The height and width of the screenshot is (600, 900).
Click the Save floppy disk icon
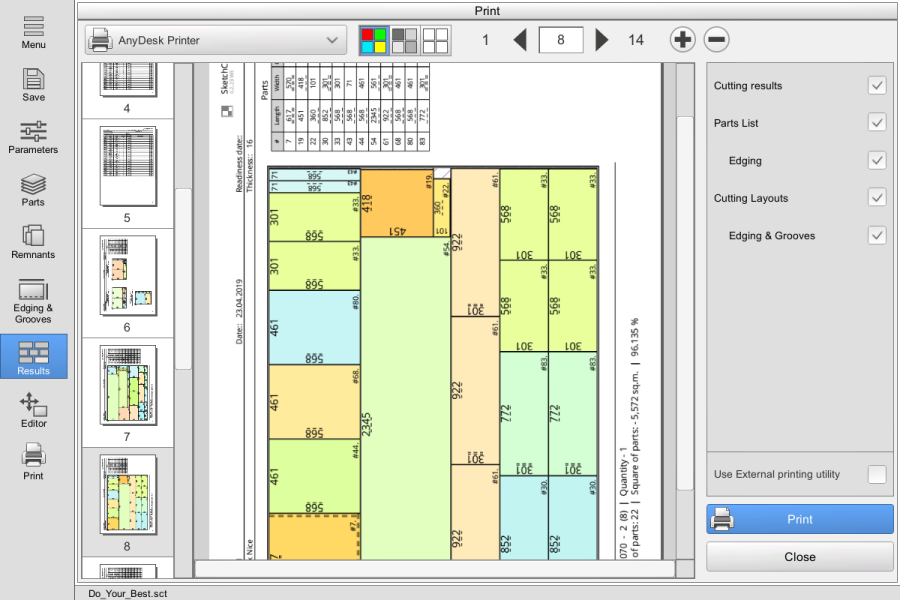tap(33, 85)
